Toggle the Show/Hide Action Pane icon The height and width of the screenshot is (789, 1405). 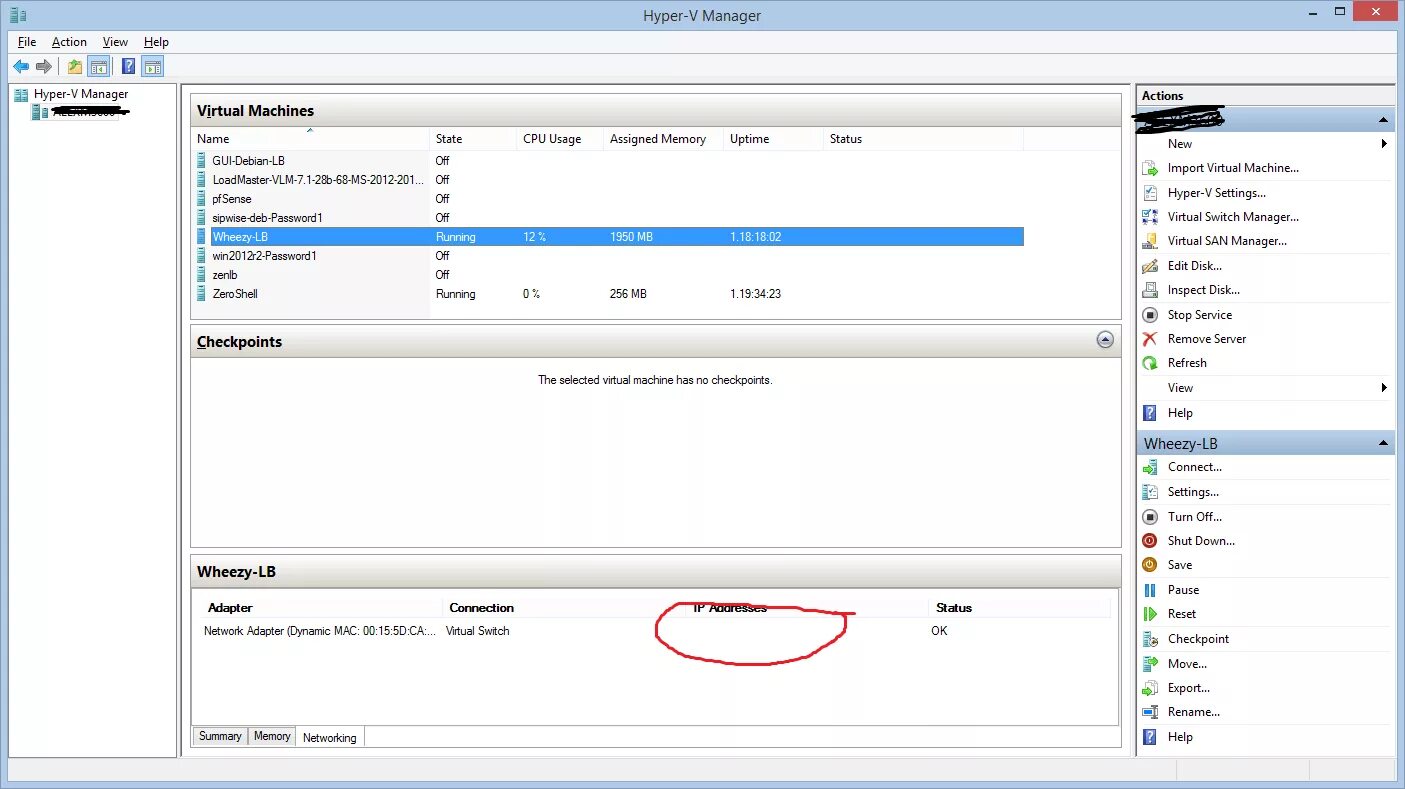152,67
